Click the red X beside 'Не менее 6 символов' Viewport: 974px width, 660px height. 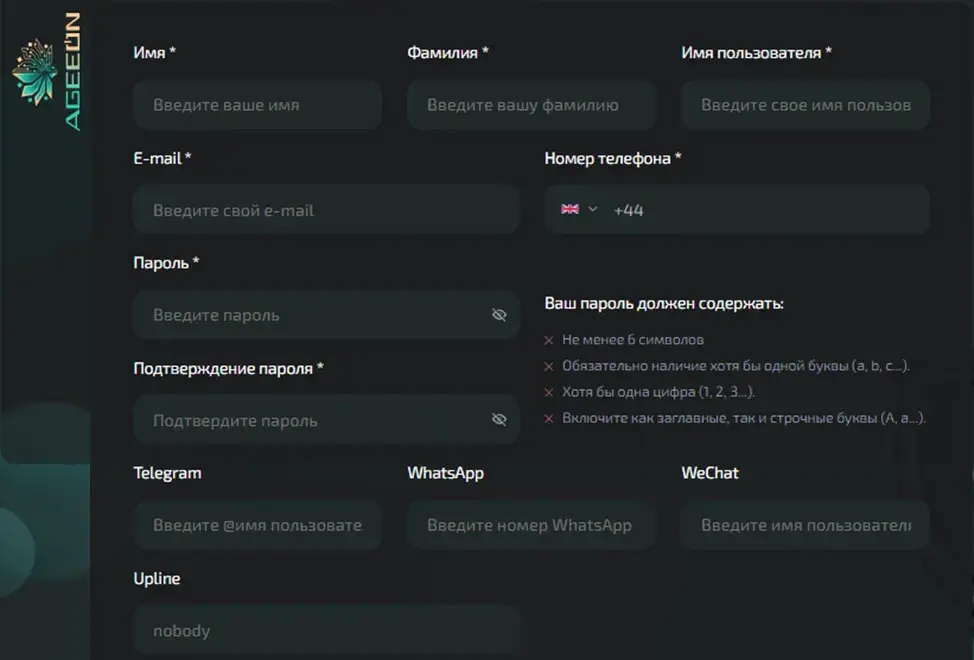pyautogui.click(x=548, y=340)
